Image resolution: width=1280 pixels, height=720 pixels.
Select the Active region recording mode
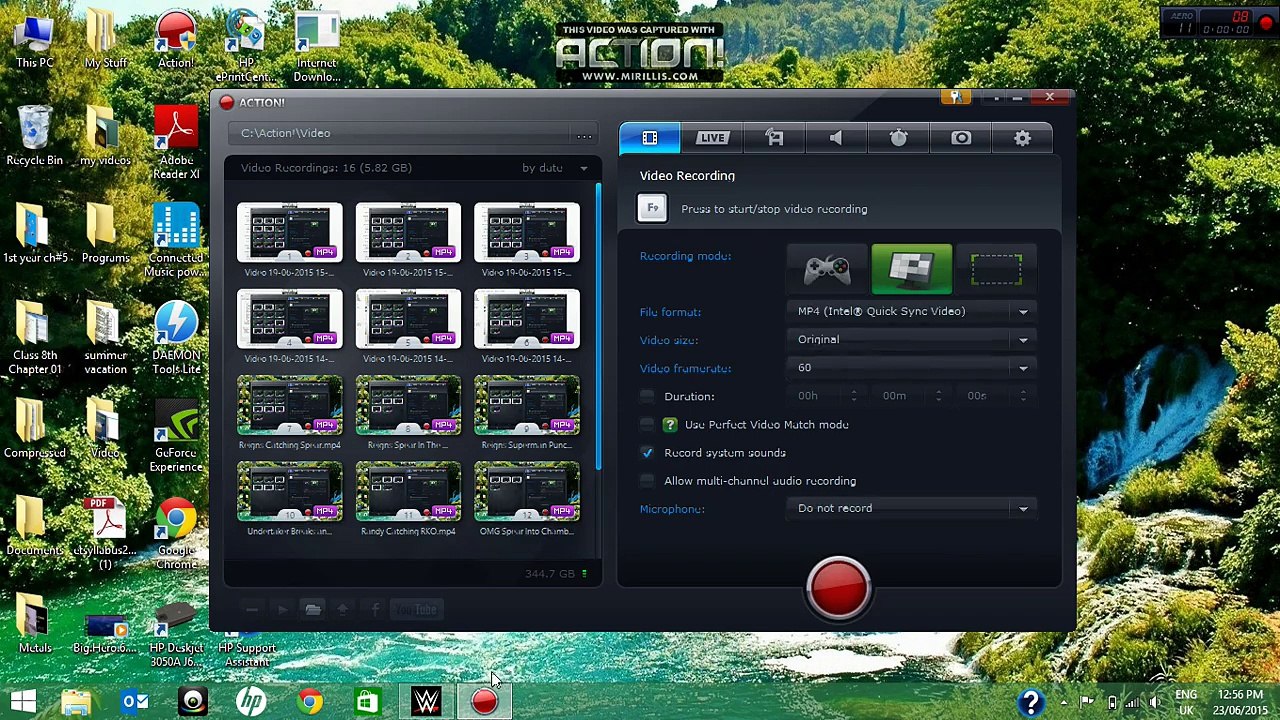(996, 269)
